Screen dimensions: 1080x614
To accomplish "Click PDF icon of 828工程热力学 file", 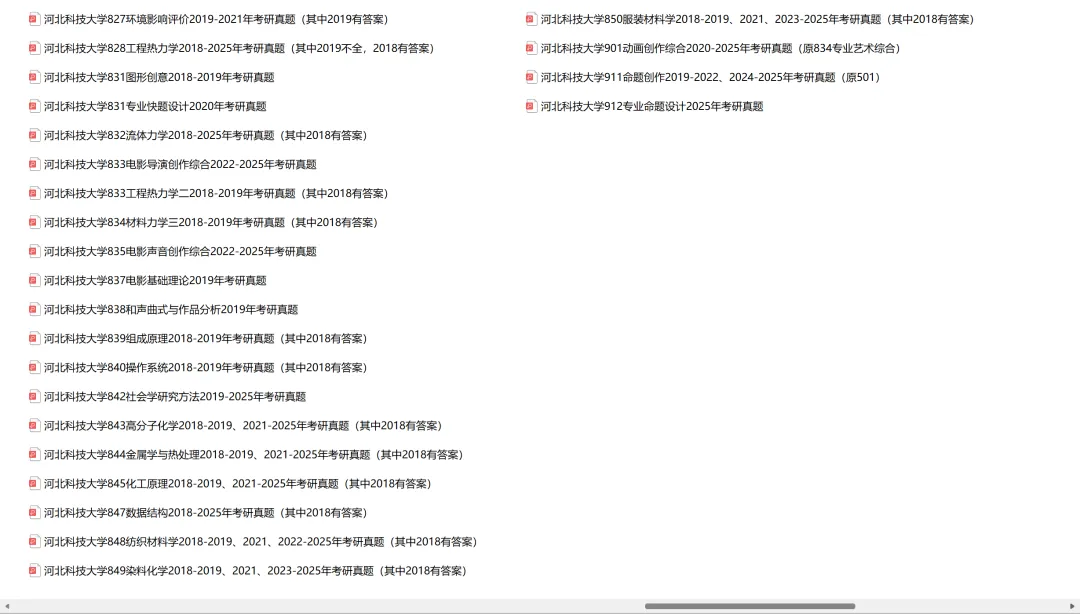I will coord(34,48).
